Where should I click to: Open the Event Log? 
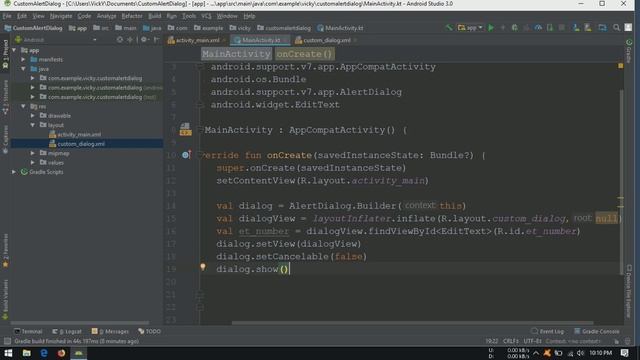coord(548,331)
